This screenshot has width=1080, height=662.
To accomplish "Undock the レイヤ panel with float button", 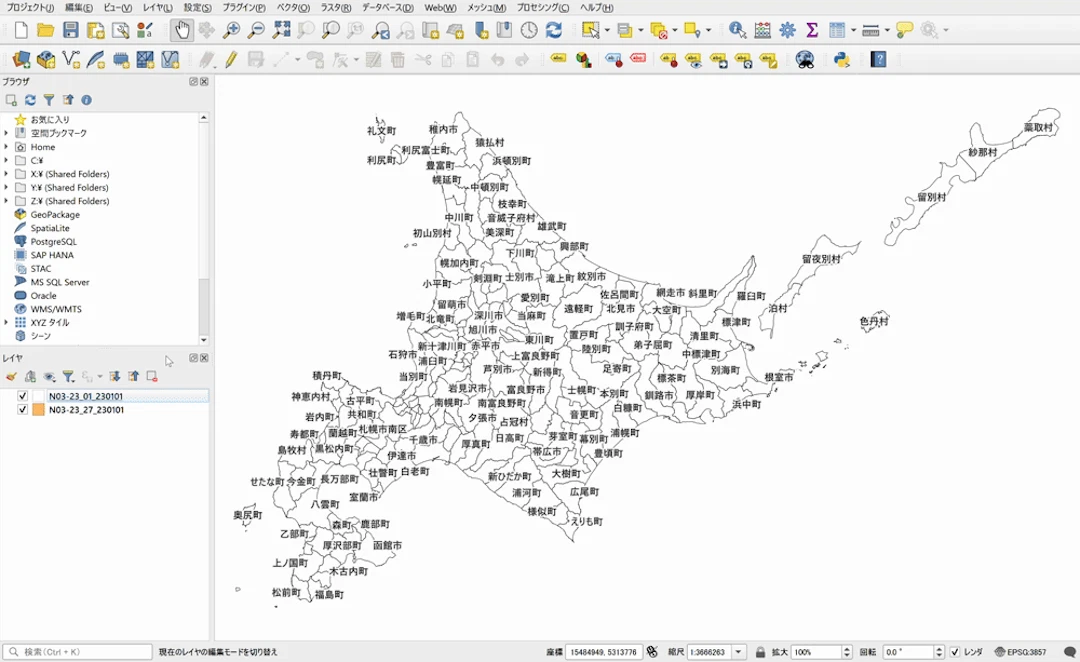I will click(x=194, y=358).
